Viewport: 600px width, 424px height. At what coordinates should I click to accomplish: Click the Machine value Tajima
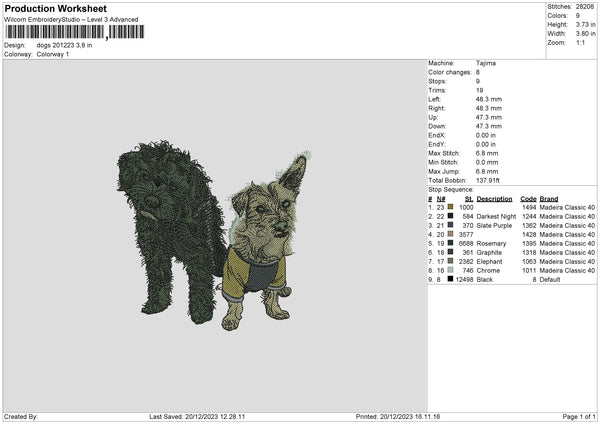486,63
